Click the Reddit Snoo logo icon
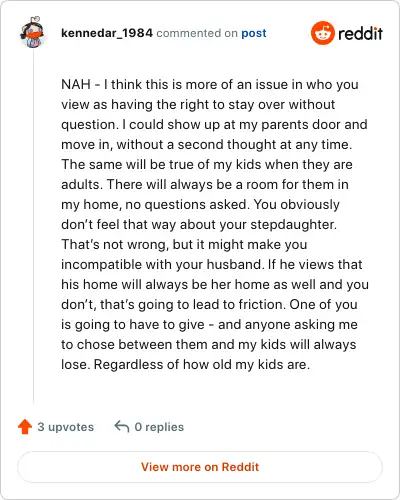The width and height of the screenshot is (400, 500). [x=322, y=33]
